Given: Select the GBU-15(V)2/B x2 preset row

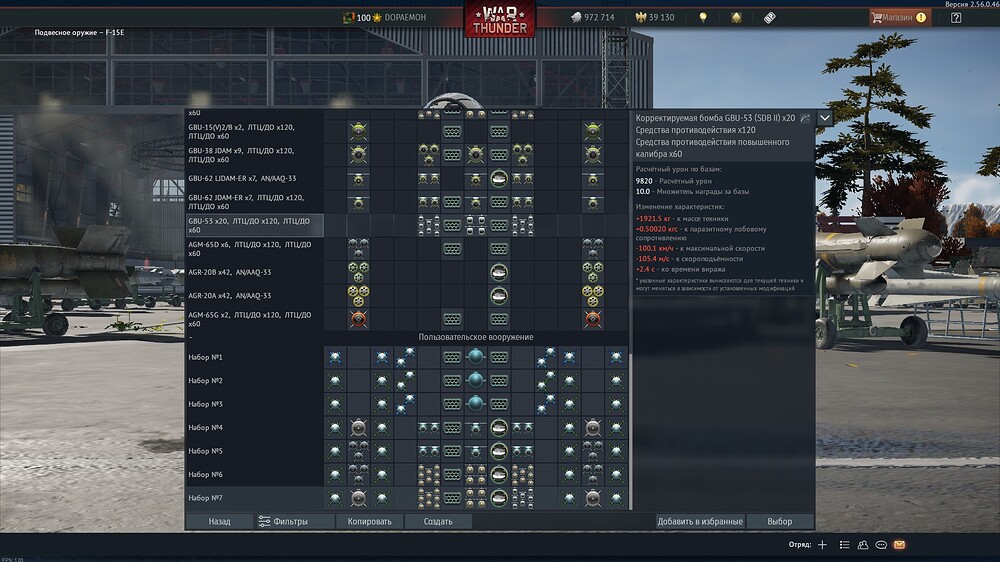Looking at the screenshot, I should pyautogui.click(x=254, y=131).
